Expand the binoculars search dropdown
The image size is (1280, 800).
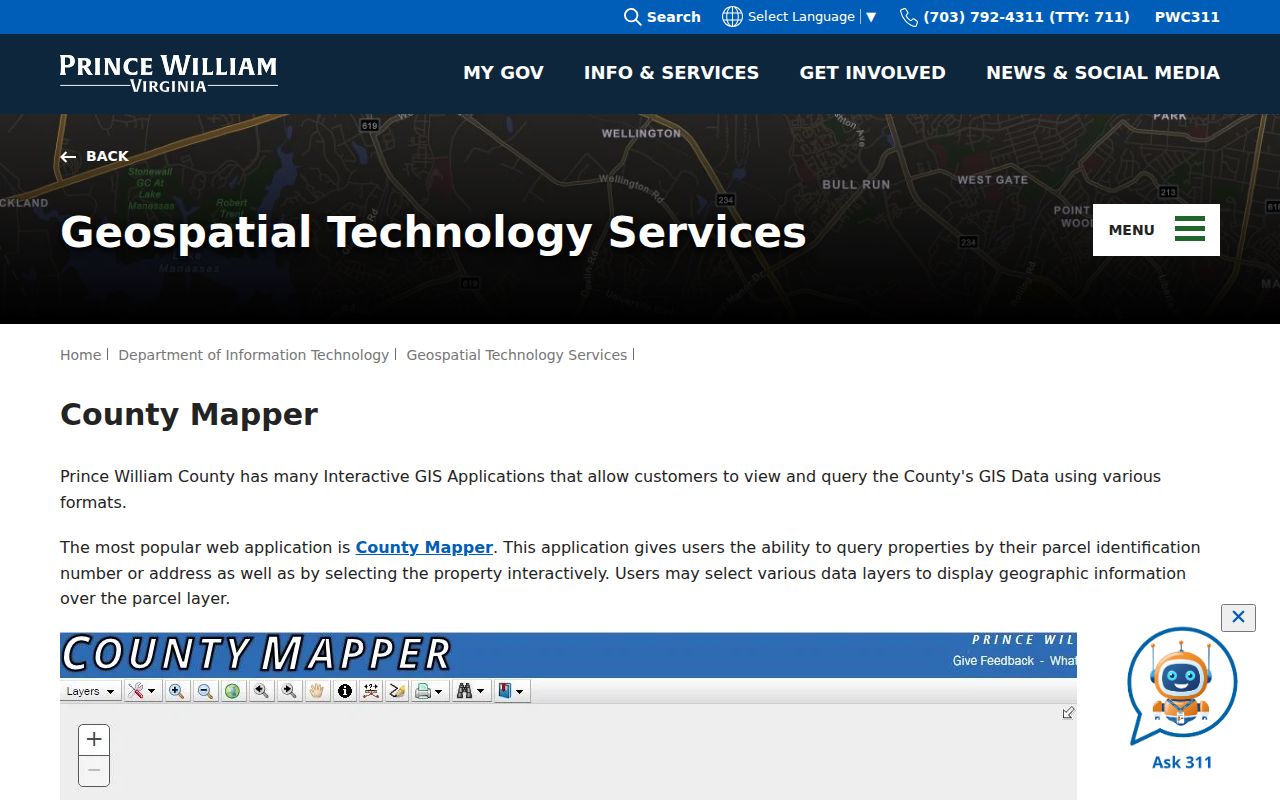[471, 691]
